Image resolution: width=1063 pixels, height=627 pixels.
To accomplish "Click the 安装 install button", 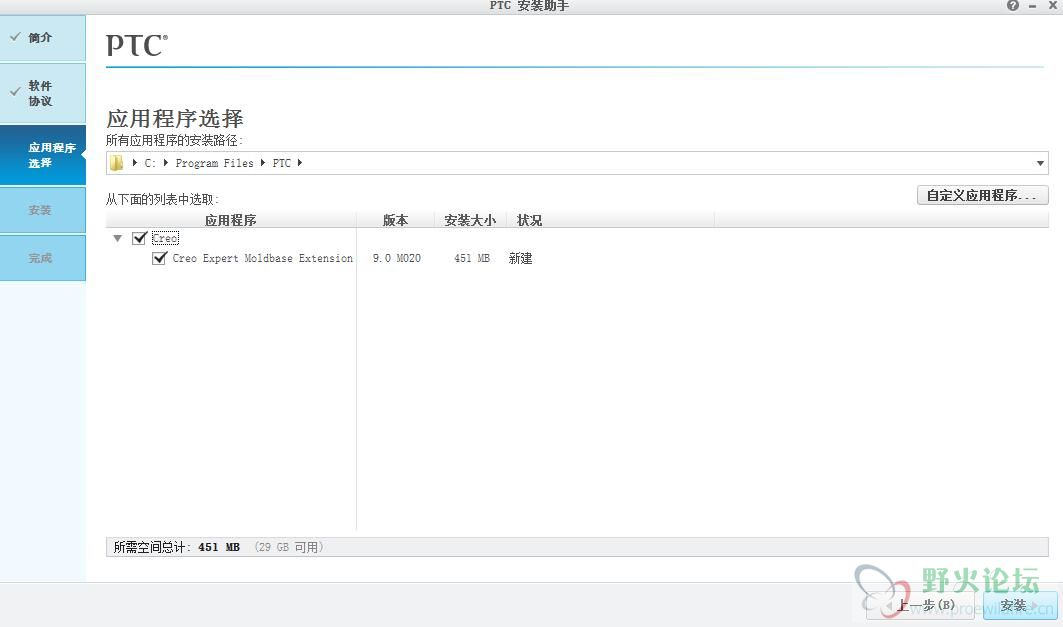I will [x=1020, y=605].
